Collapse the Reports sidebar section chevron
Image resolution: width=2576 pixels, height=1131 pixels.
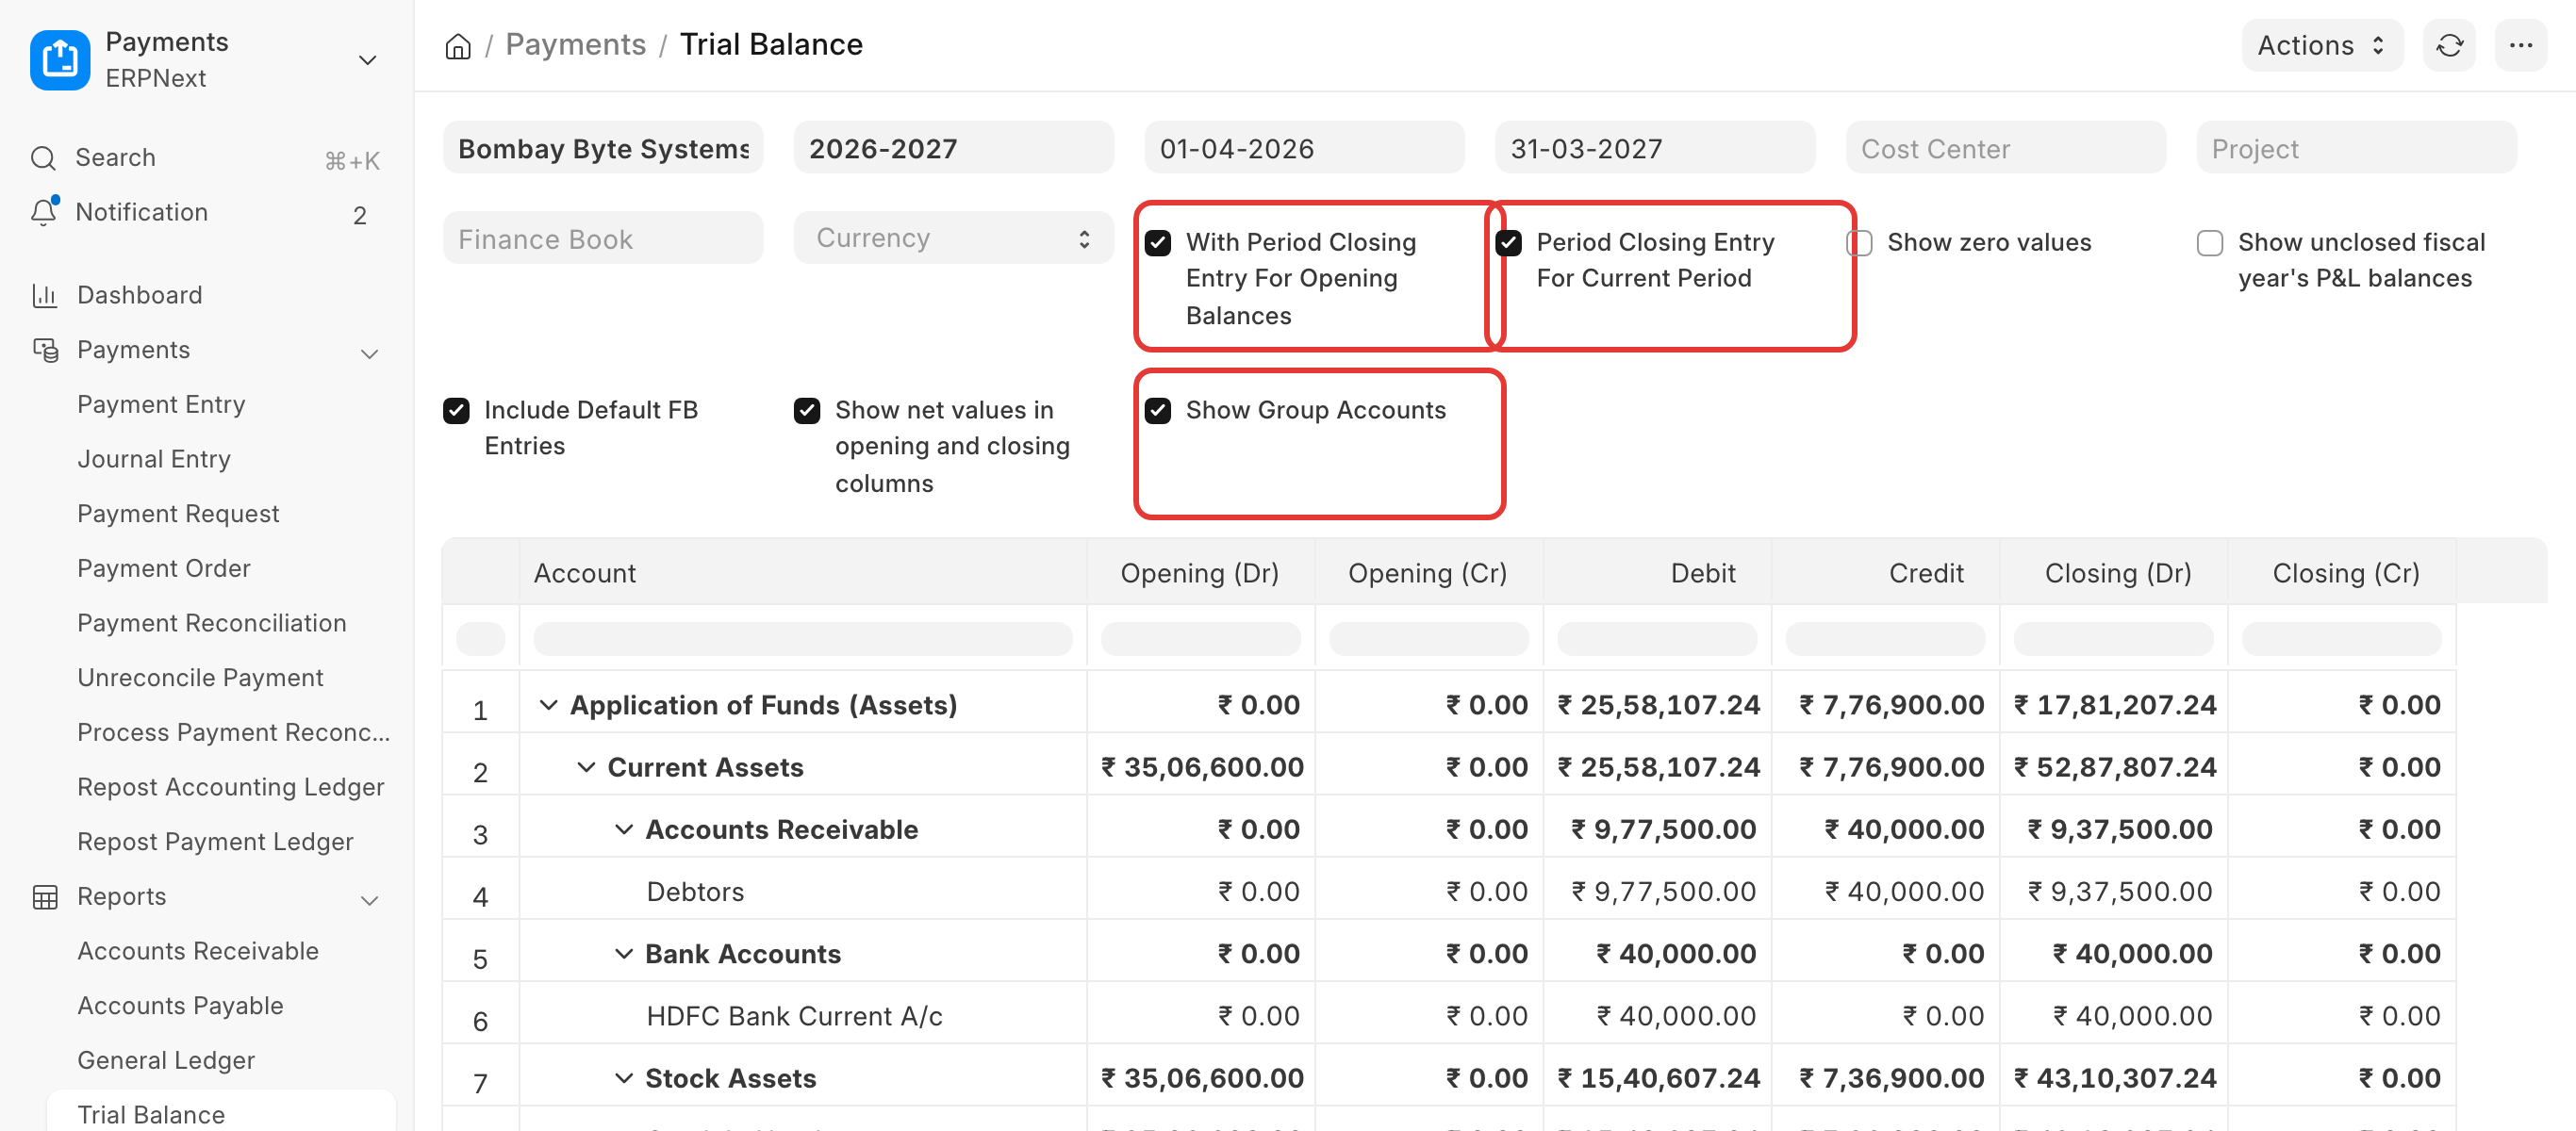click(x=369, y=900)
